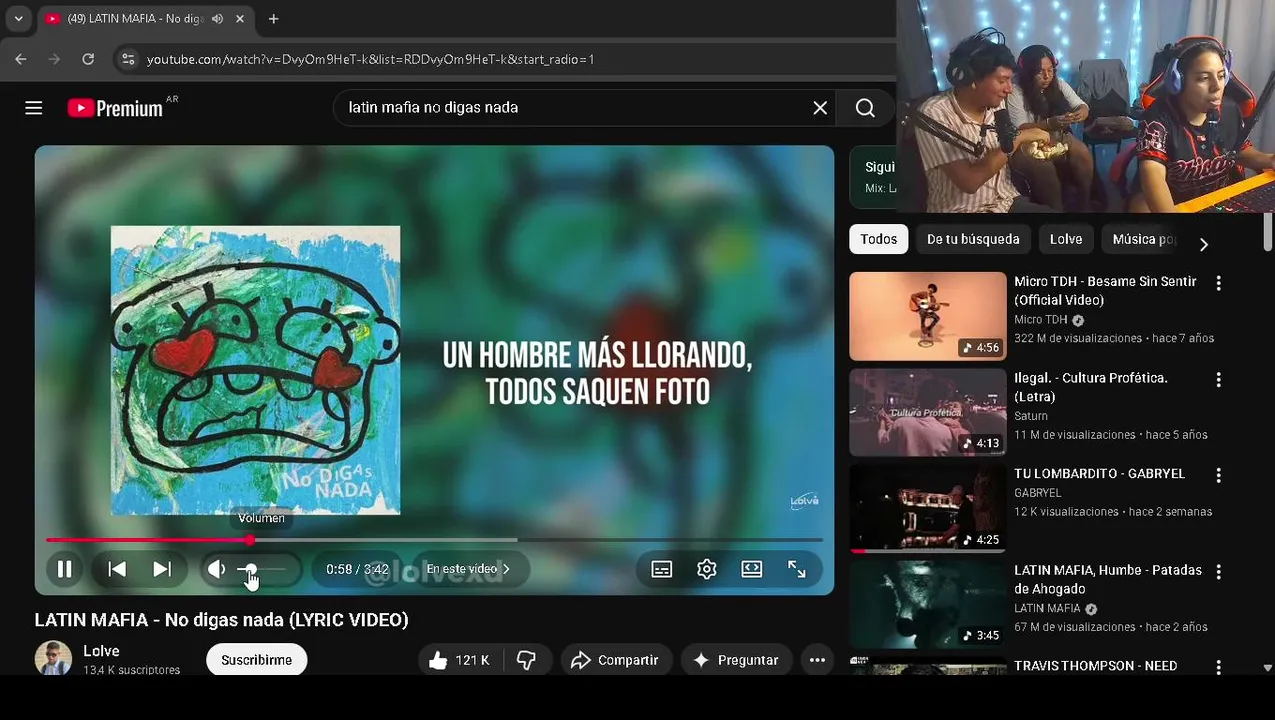1275x720 pixels.
Task: Open a new browser tab
Action: pos(273,18)
